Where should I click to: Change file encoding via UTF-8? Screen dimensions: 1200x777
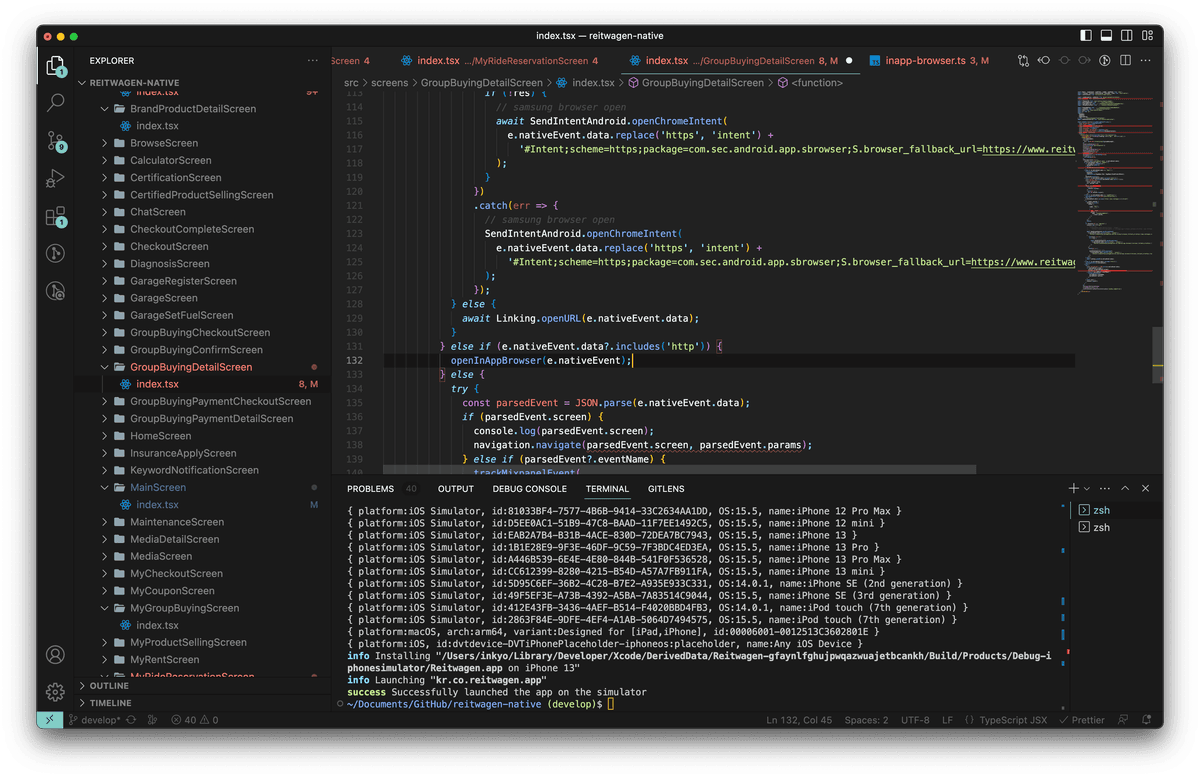tap(915, 720)
